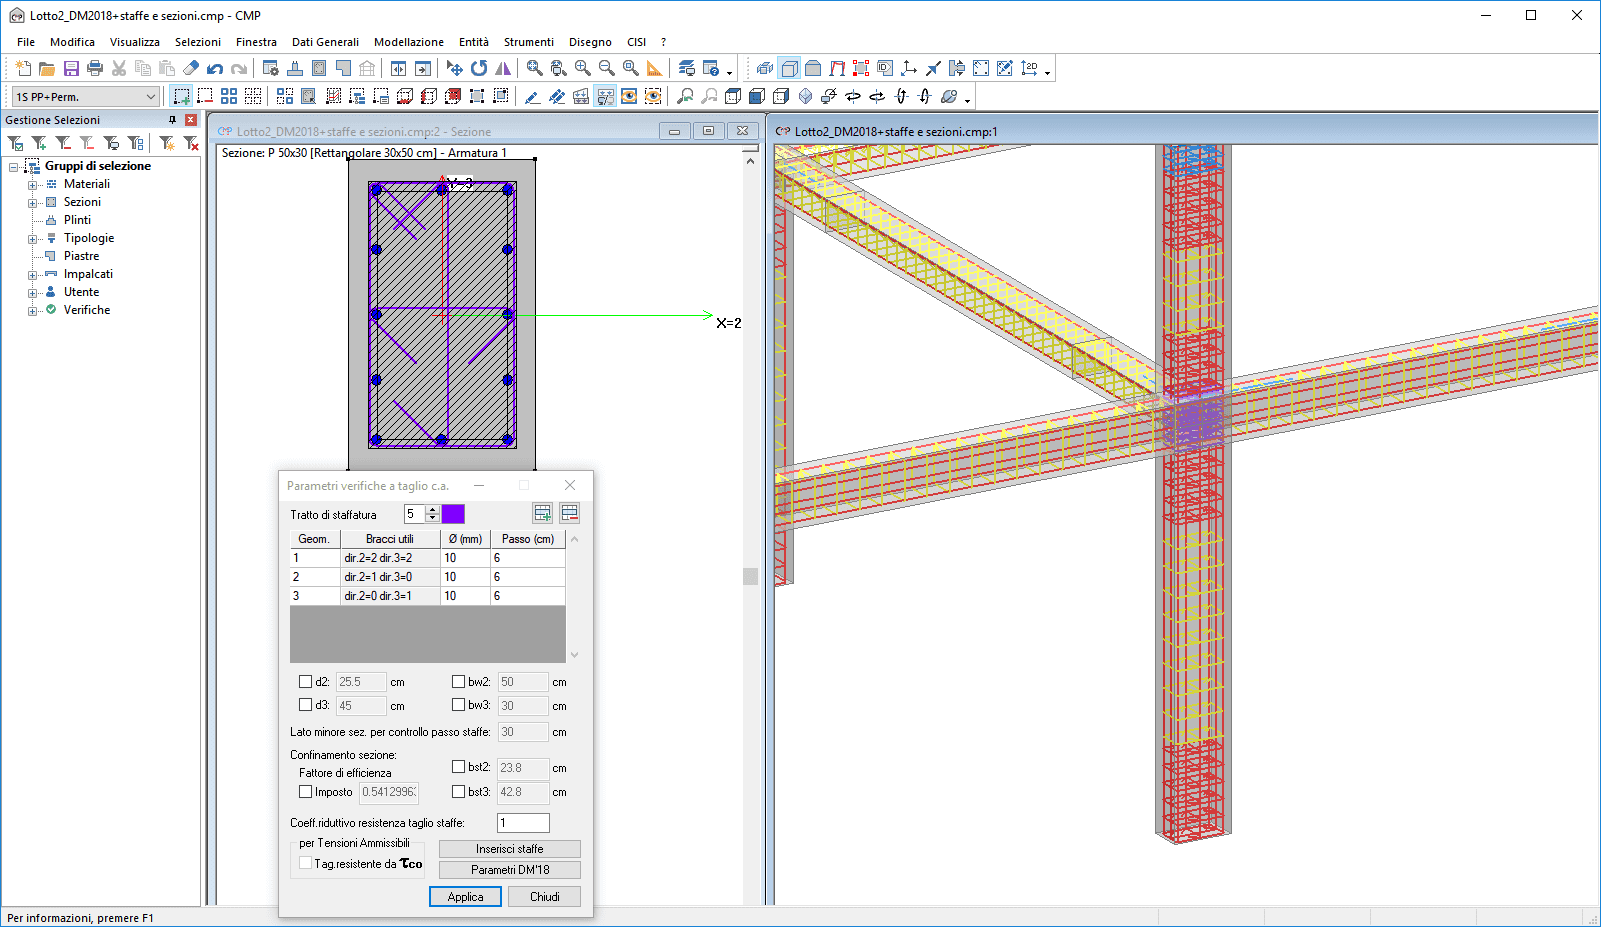Pin the Gestione Selezioni panel
Screen dimensions: 1601x927
(172, 120)
